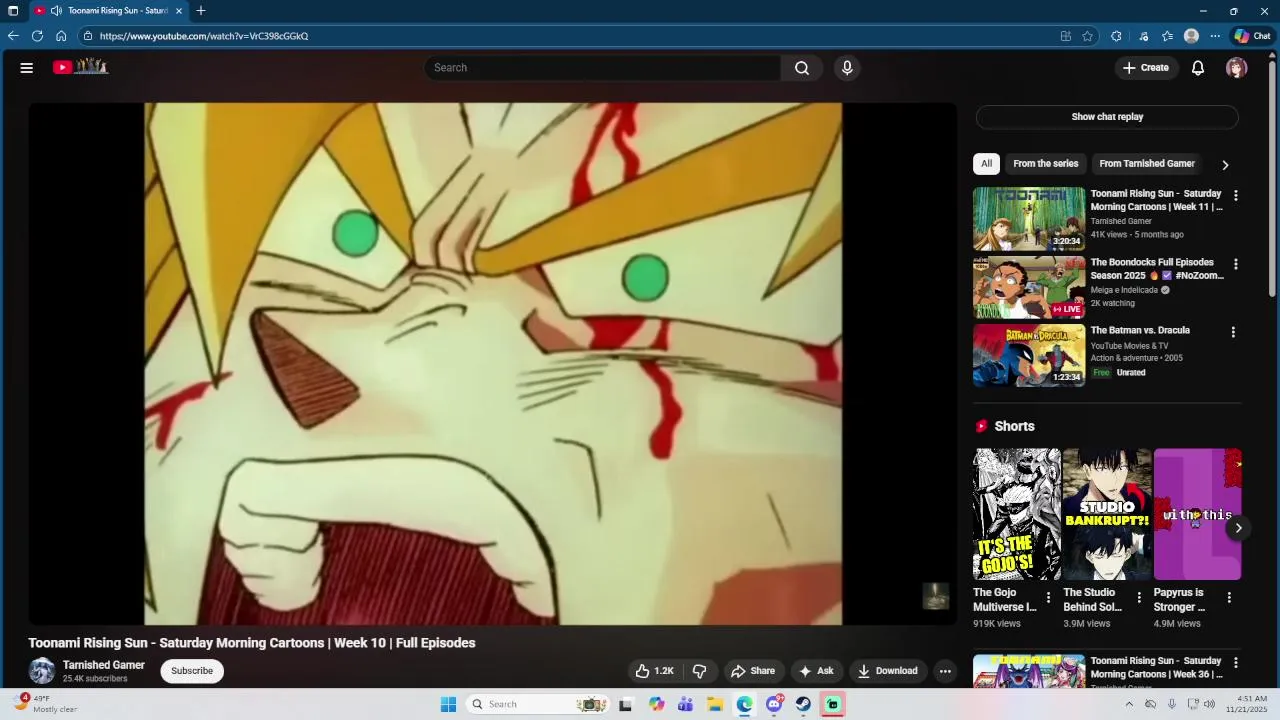Screen dimensions: 1280x720
Task: Click the browser back arrow
Action: tap(13, 36)
